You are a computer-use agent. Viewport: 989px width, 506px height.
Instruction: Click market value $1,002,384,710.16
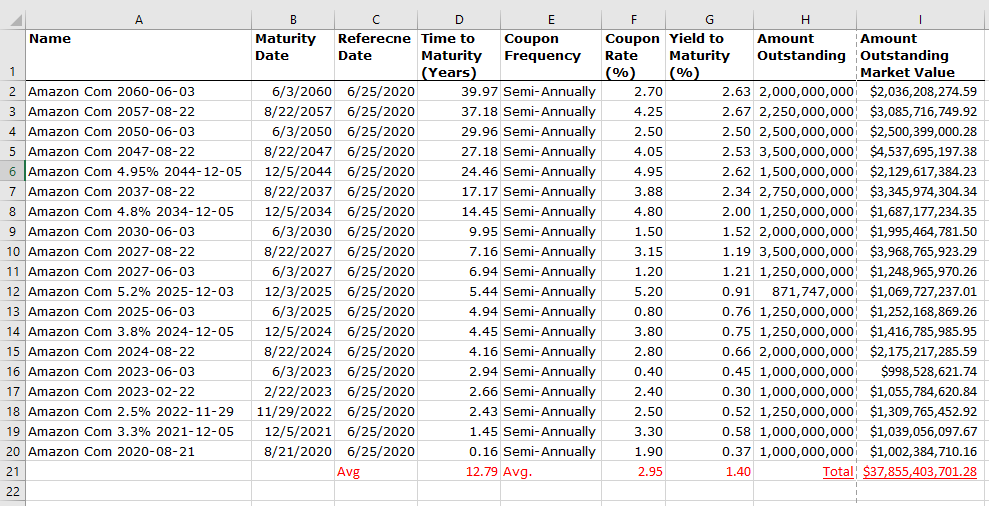[920, 452]
